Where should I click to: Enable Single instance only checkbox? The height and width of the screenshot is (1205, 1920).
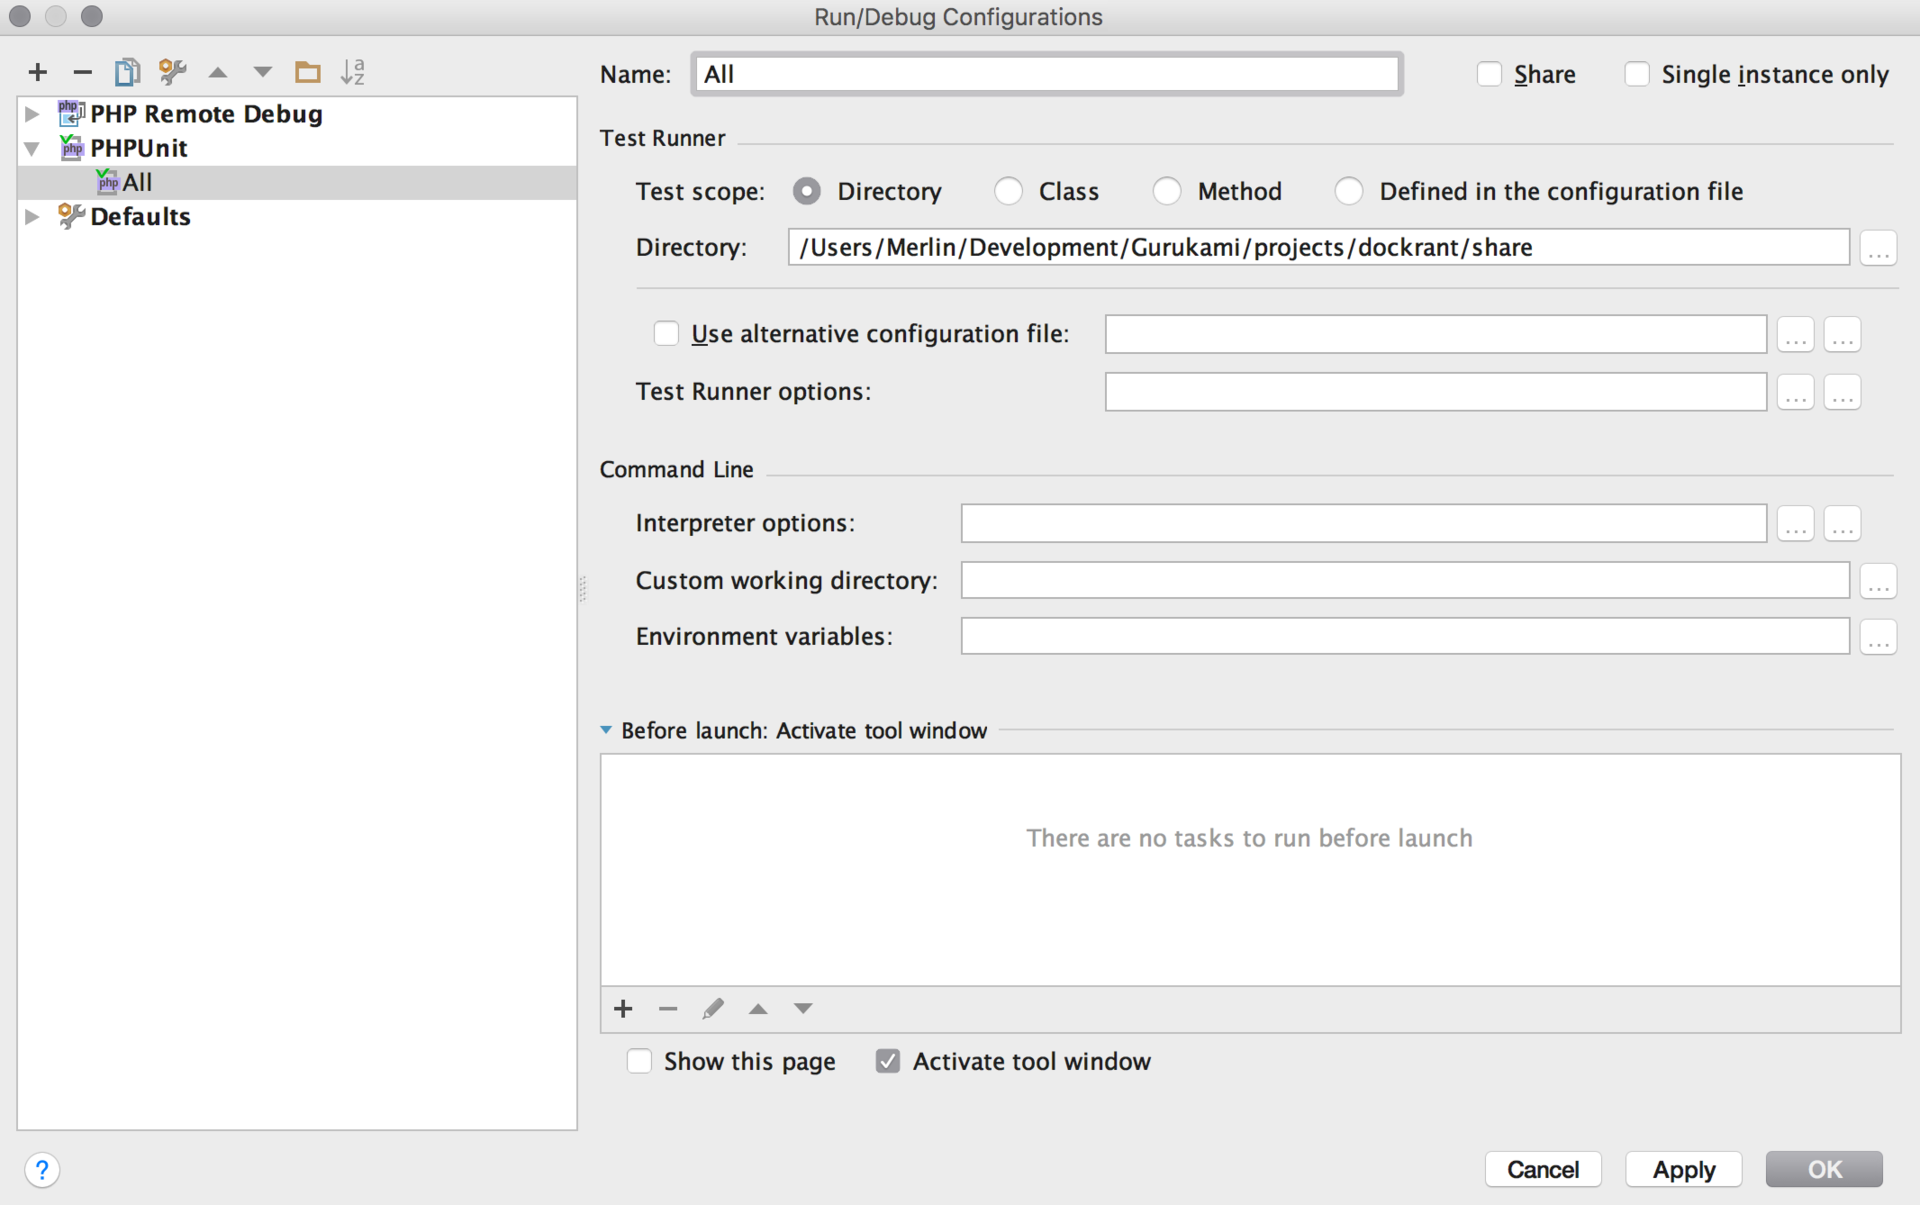(1637, 74)
